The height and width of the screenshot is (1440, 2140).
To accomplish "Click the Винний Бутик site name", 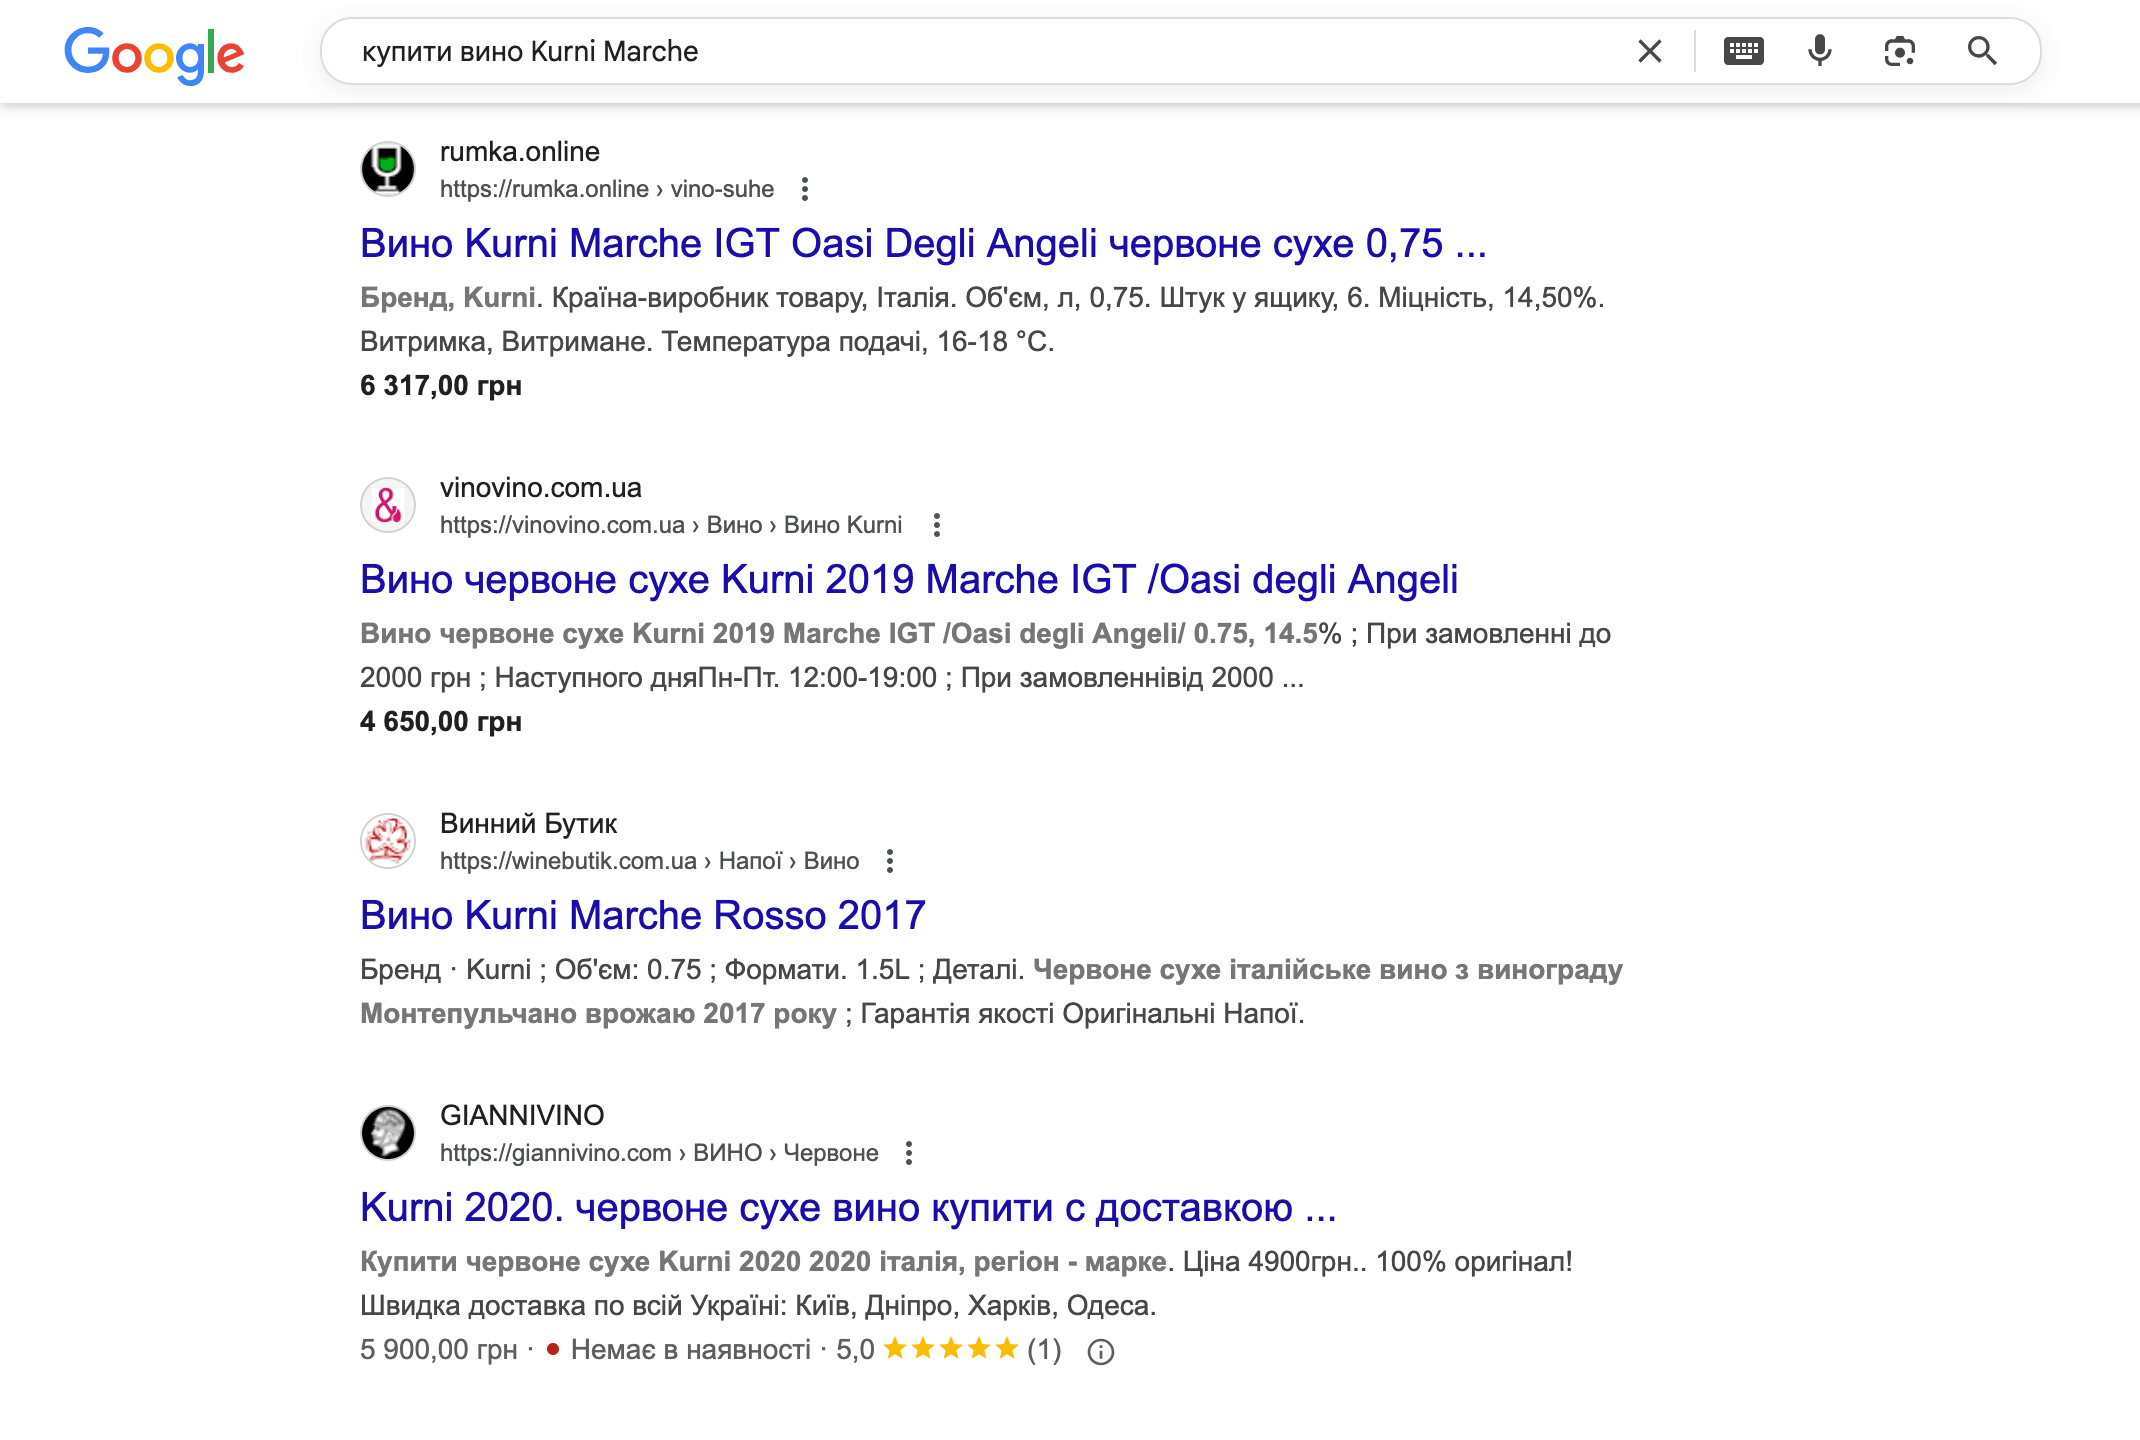I will pyautogui.click(x=529, y=823).
